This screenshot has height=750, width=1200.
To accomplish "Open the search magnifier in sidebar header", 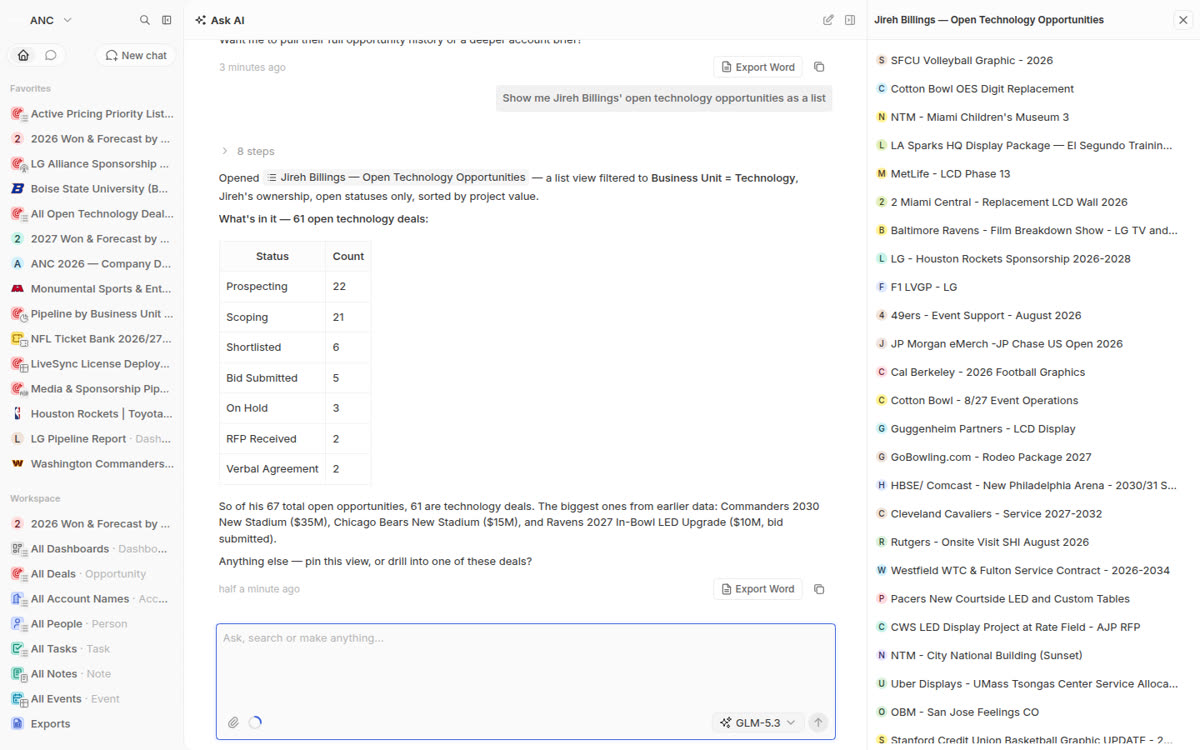I will (145, 20).
